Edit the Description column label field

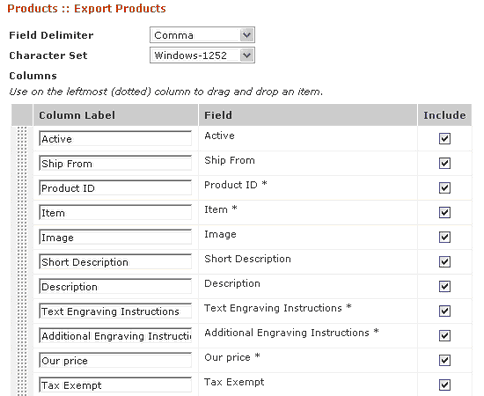coord(115,287)
